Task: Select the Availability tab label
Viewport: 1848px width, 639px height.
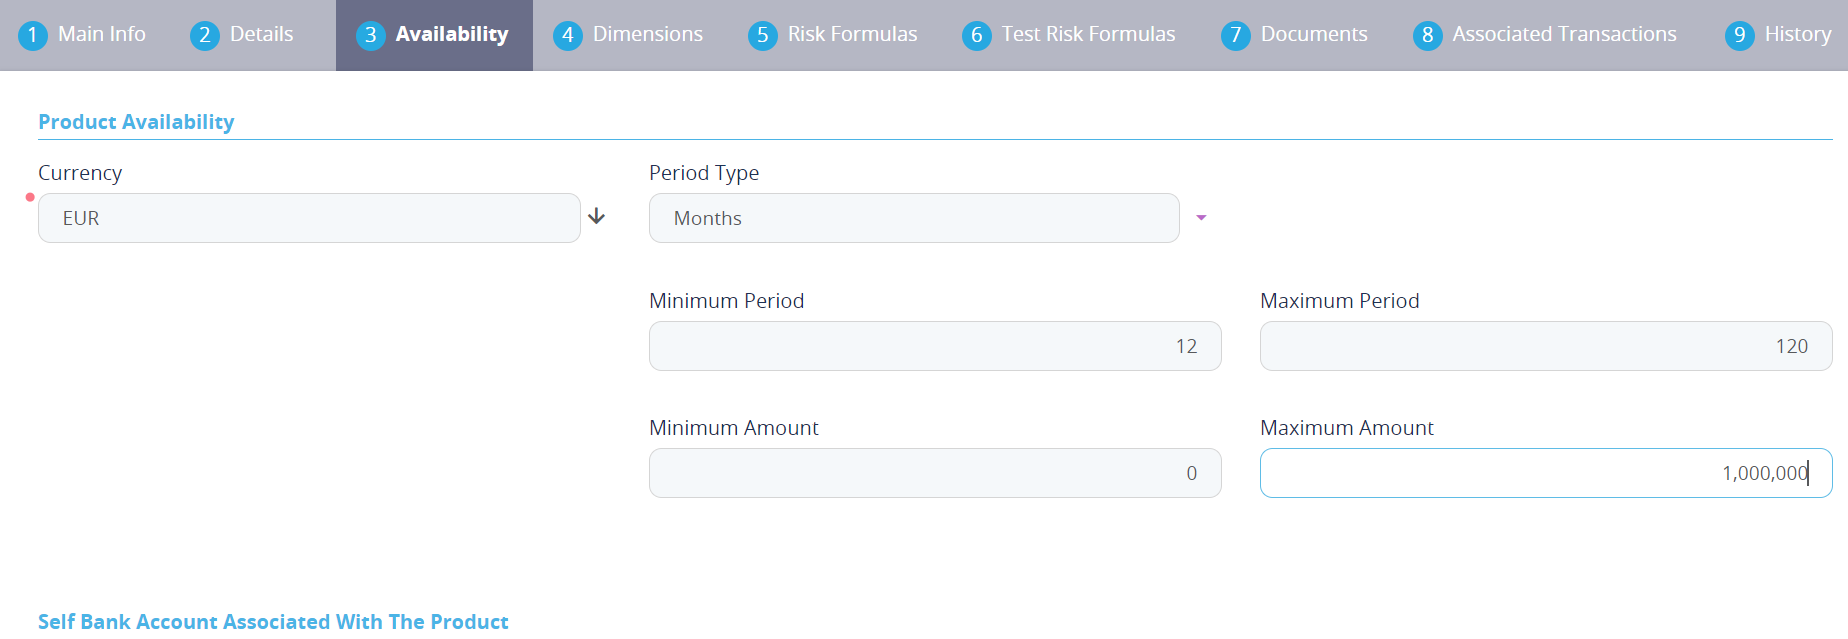Action: [451, 35]
